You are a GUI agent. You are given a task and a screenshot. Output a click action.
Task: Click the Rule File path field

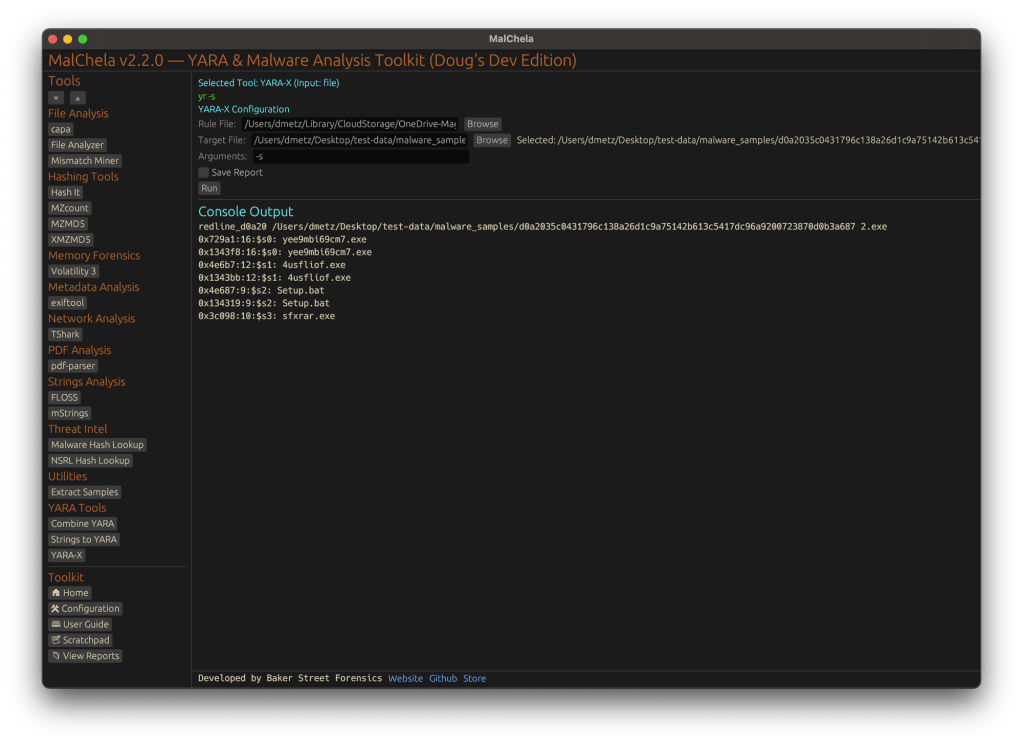pos(350,124)
